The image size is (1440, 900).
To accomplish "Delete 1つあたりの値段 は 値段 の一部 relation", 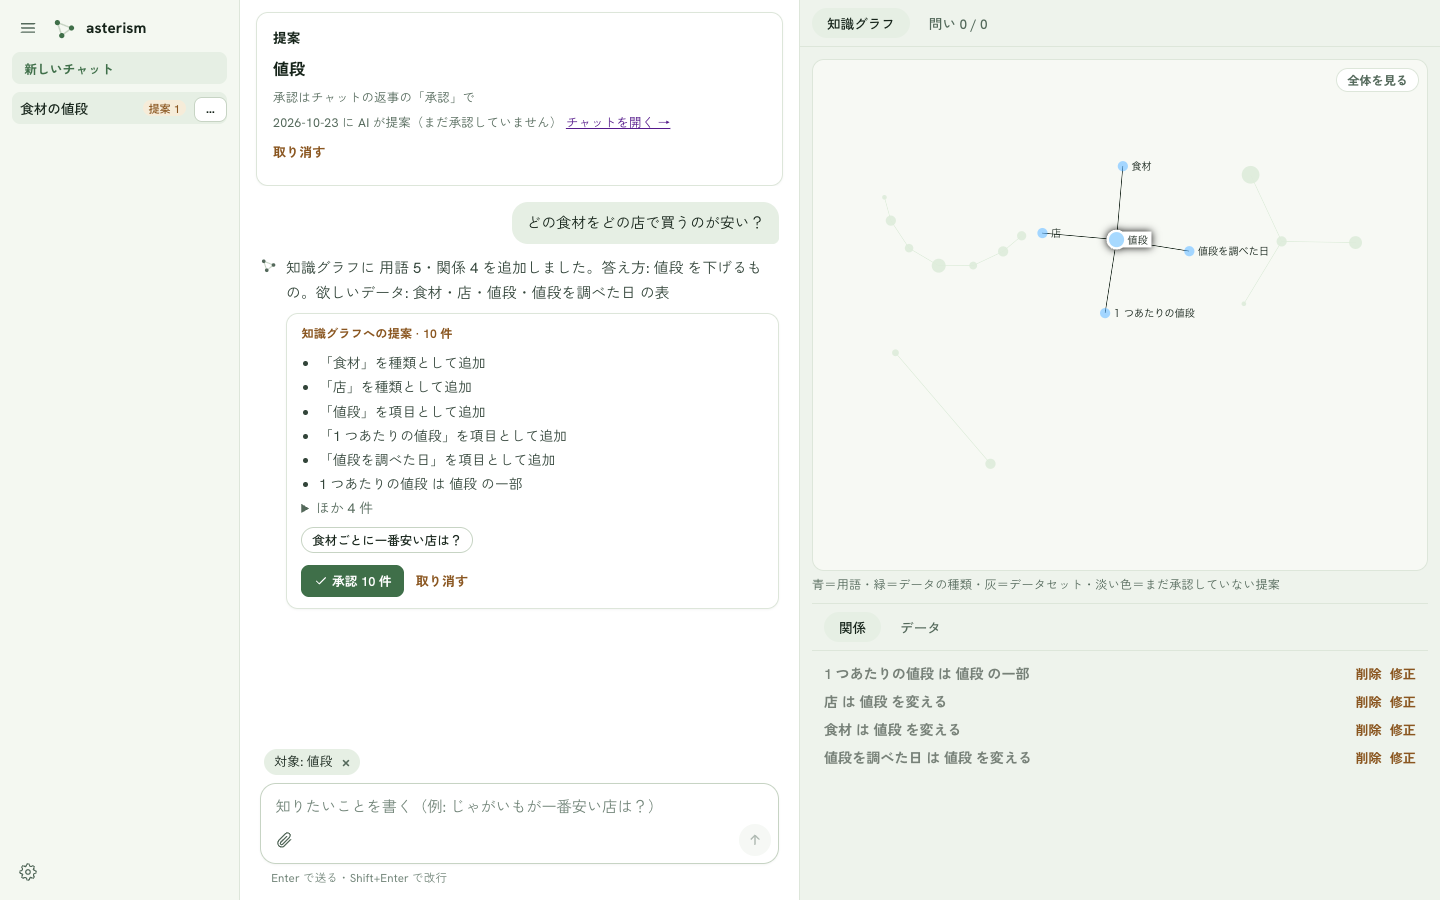I will coord(1368,674).
